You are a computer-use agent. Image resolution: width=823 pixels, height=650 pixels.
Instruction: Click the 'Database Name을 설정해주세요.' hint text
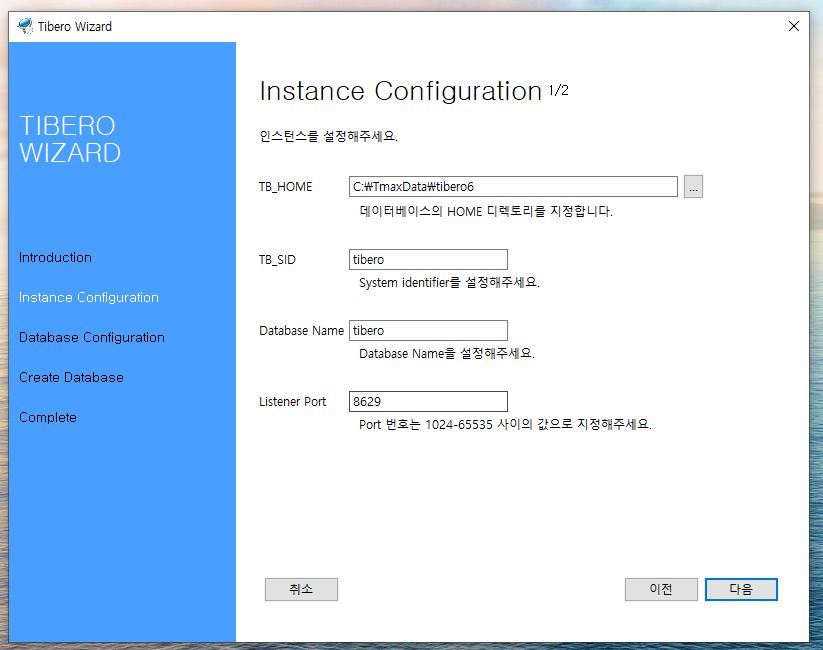point(447,353)
